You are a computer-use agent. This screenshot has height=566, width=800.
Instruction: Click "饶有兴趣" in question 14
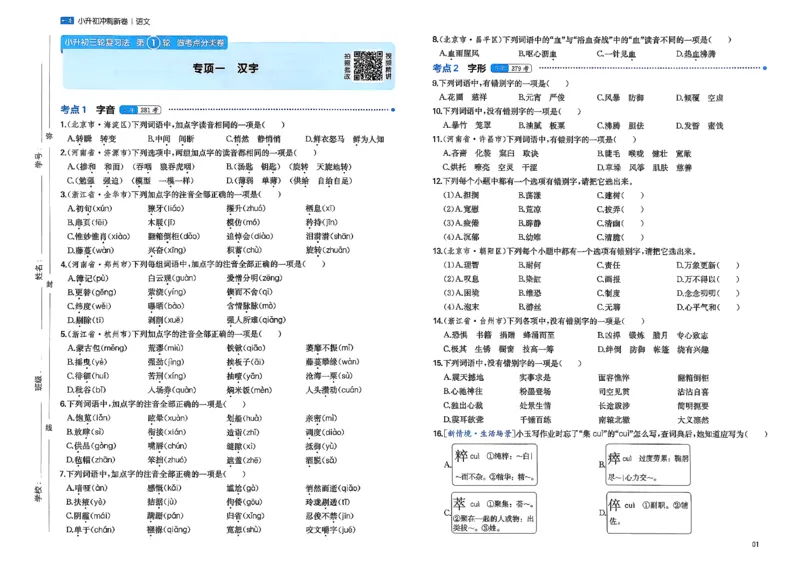pyautogui.click(x=692, y=349)
